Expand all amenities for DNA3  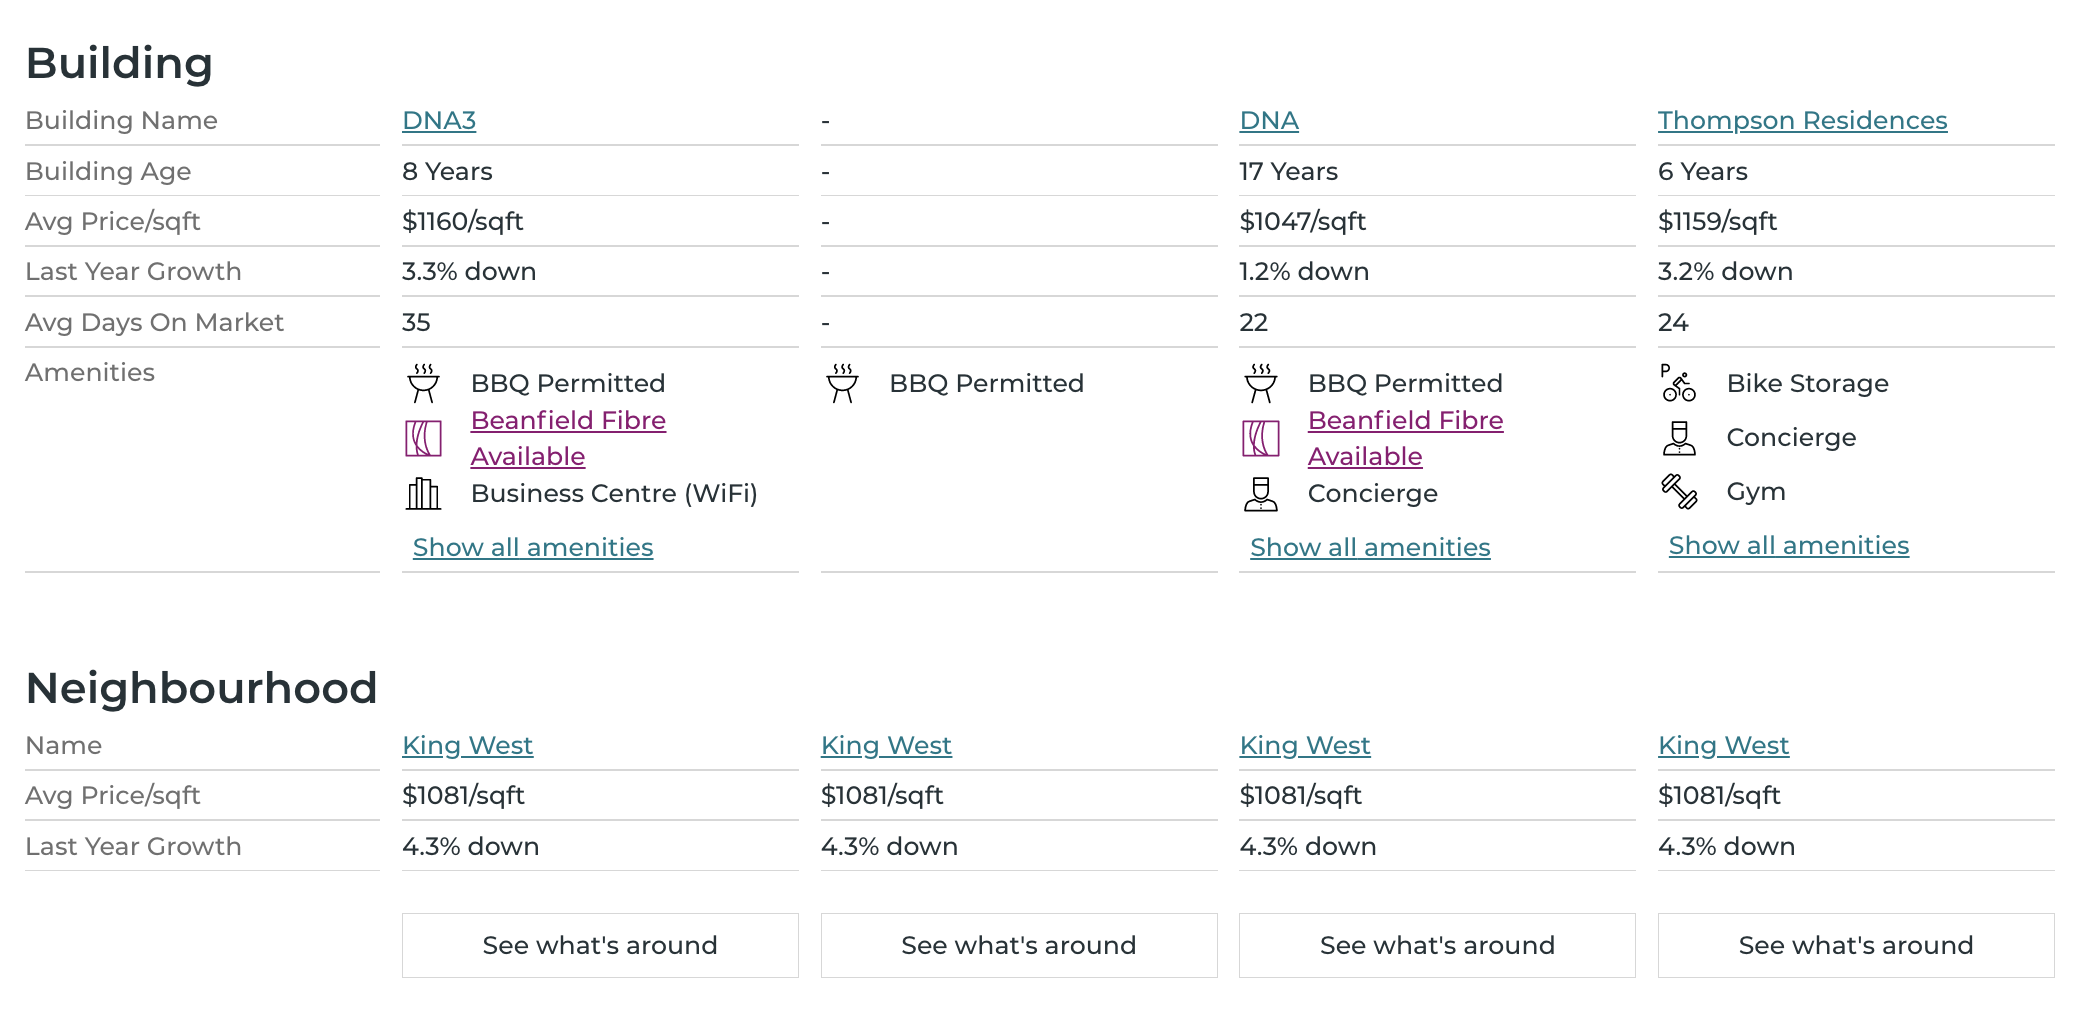click(532, 548)
